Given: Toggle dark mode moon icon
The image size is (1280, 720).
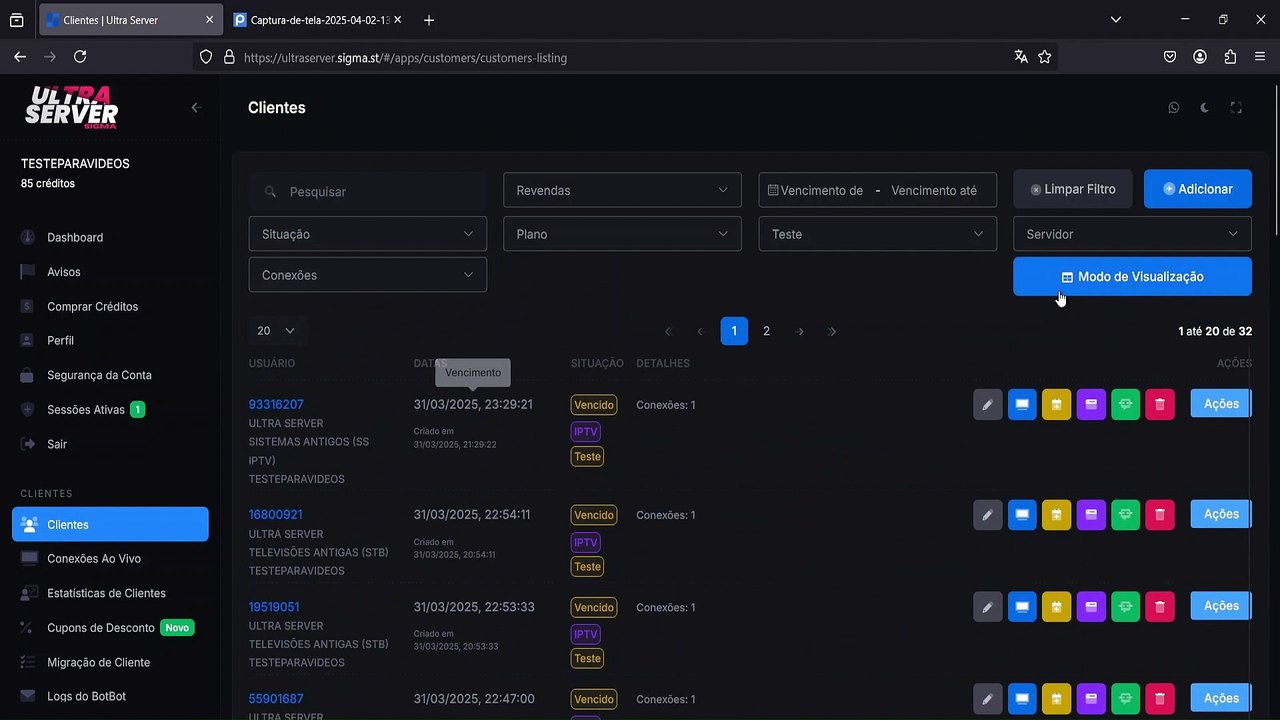Looking at the screenshot, I should click(1205, 108).
